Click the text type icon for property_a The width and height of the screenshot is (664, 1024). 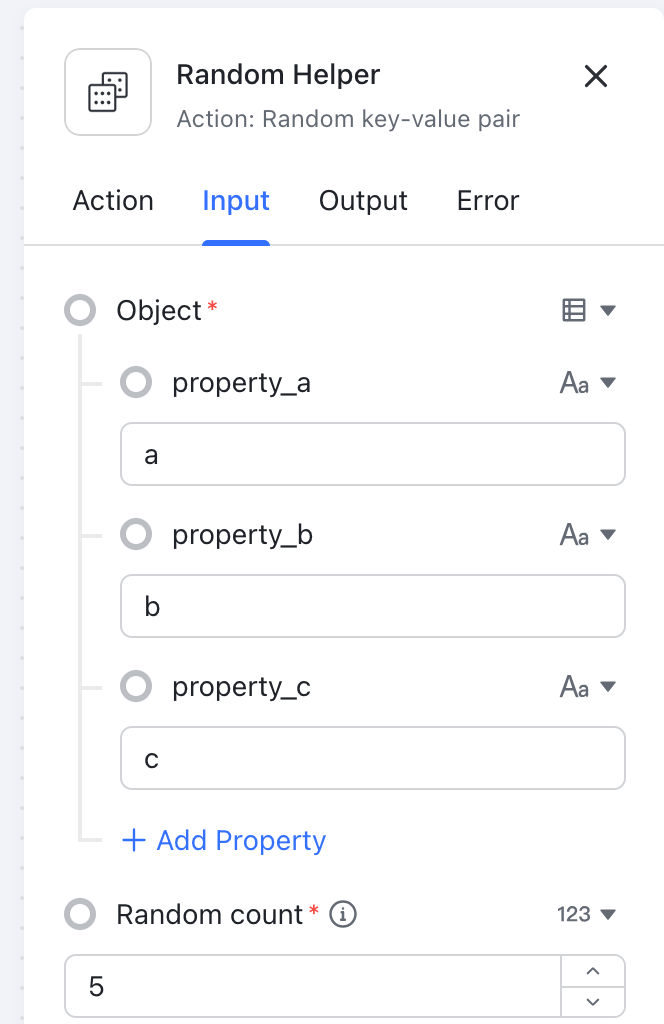[x=574, y=383]
